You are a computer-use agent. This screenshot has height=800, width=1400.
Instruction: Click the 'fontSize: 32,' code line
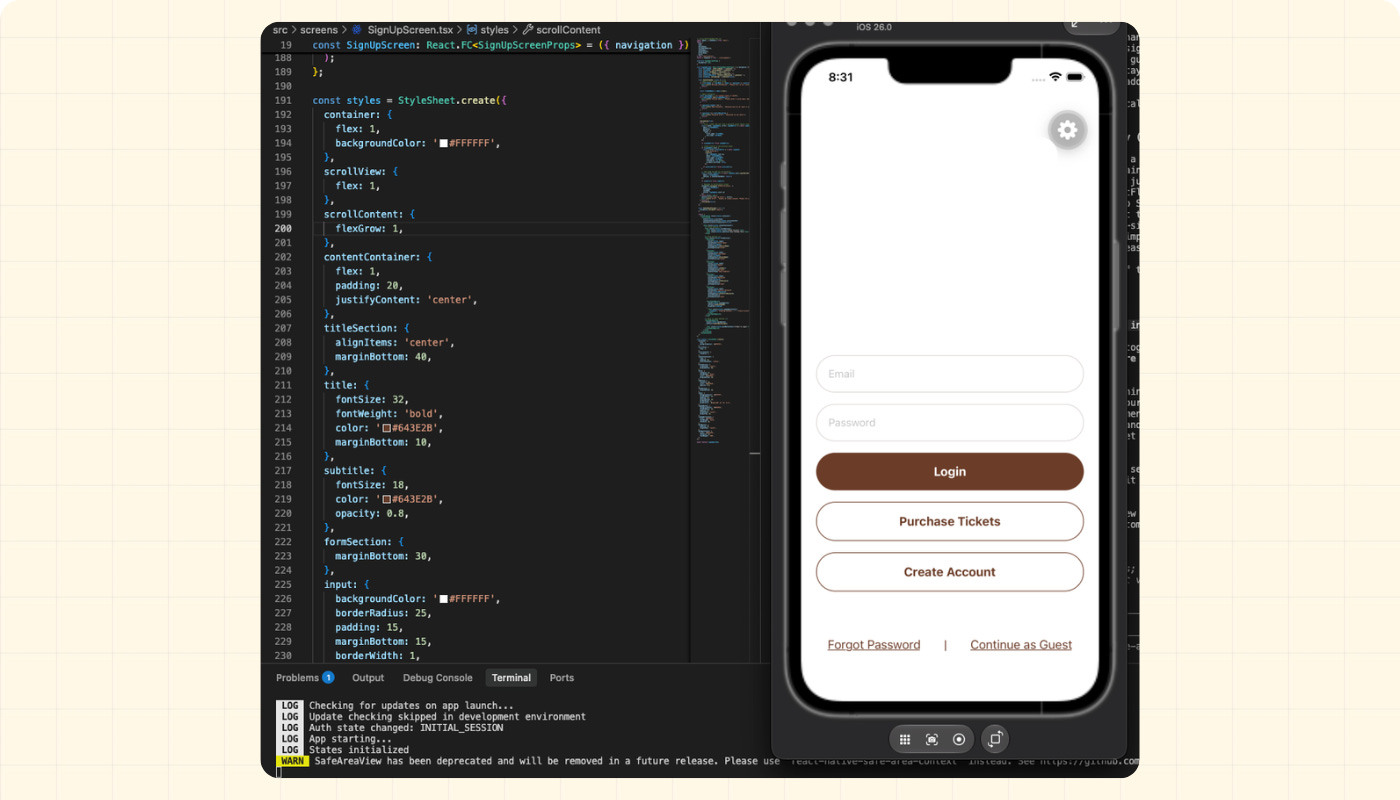[372, 400]
